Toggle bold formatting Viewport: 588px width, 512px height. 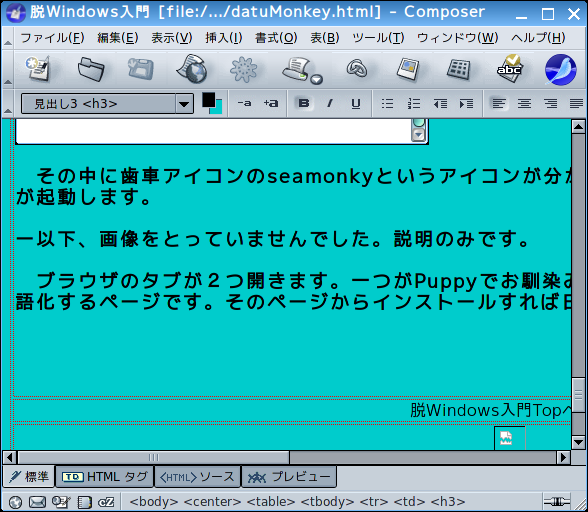[304, 103]
